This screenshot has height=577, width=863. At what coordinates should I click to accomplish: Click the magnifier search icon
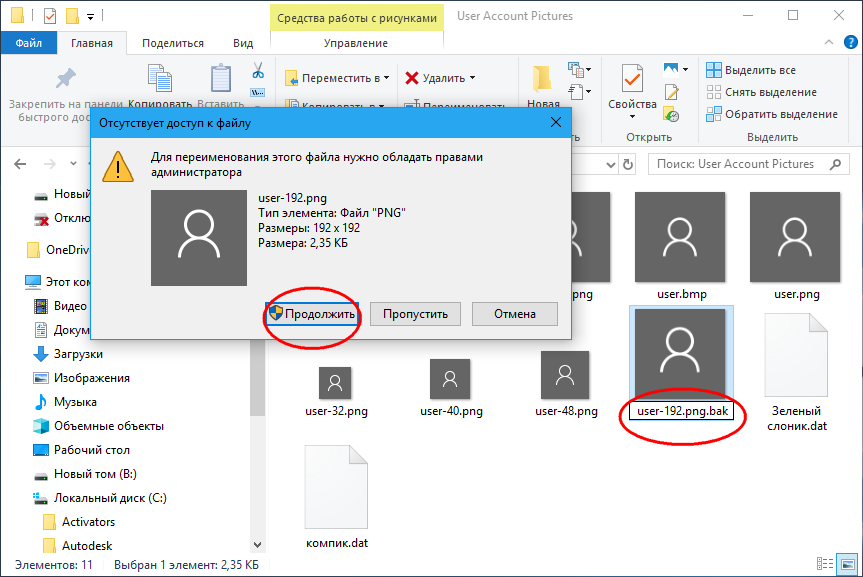(835, 164)
